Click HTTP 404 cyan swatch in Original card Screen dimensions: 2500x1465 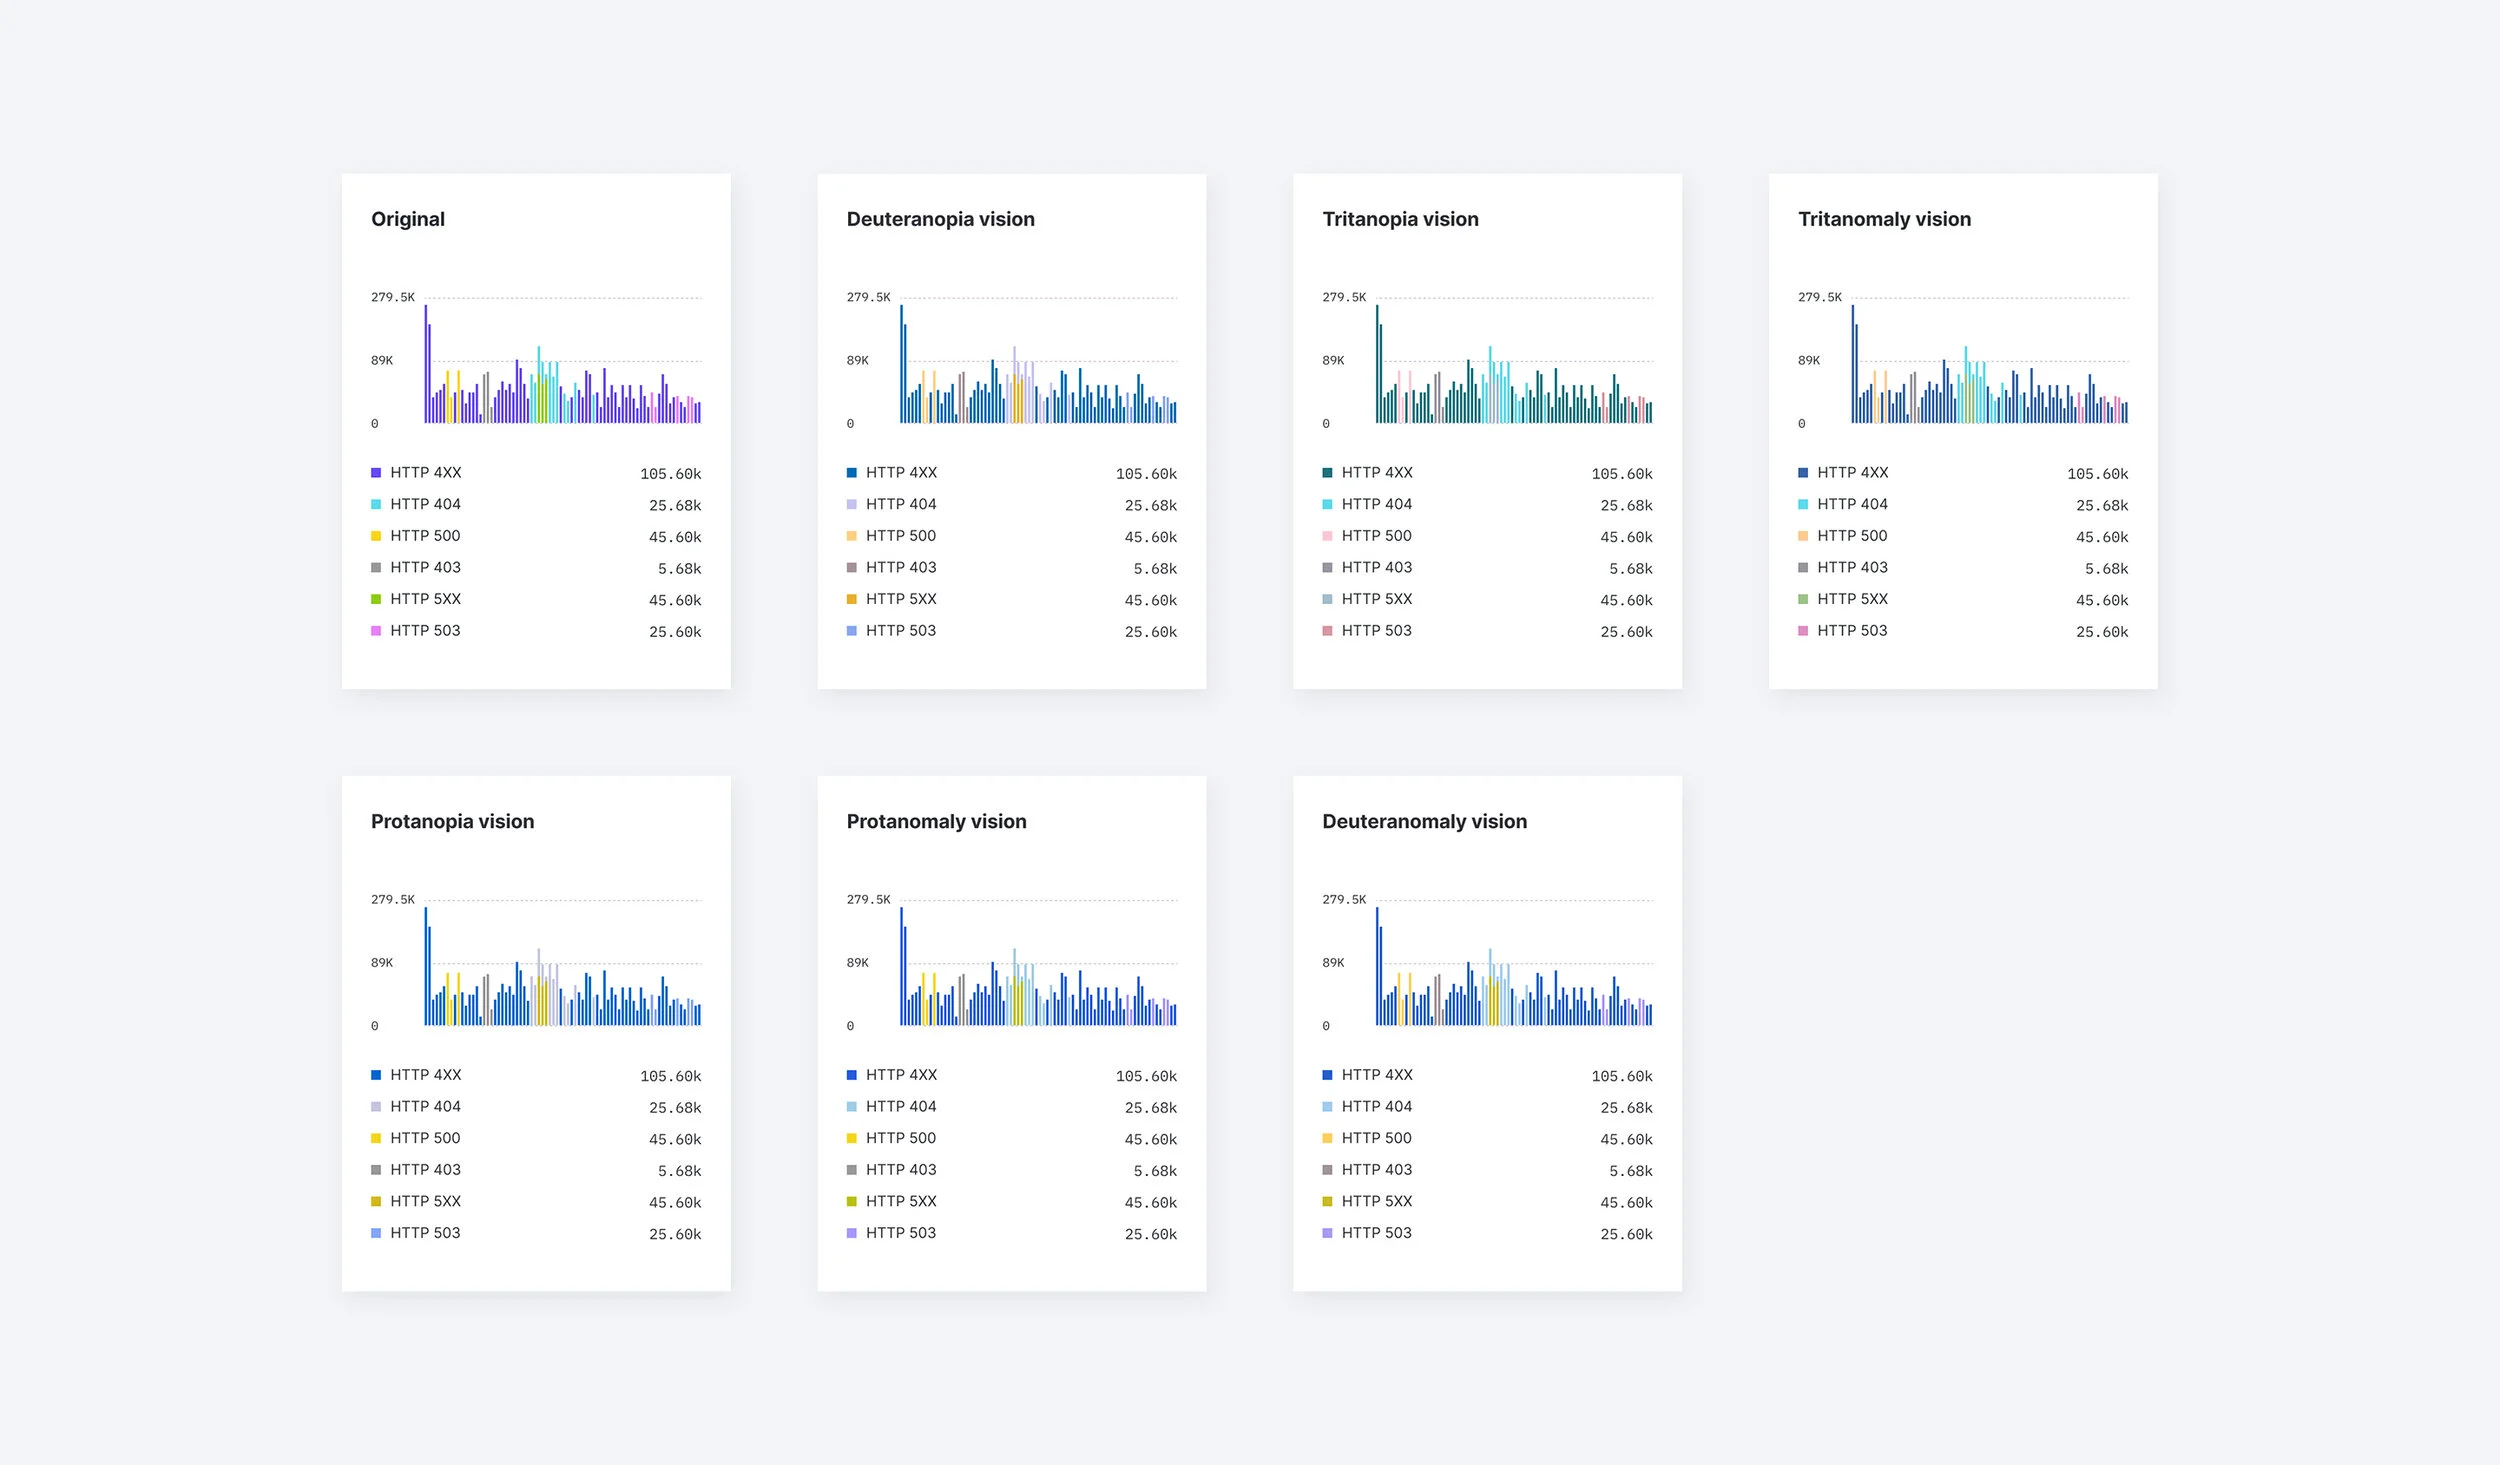pyautogui.click(x=376, y=505)
